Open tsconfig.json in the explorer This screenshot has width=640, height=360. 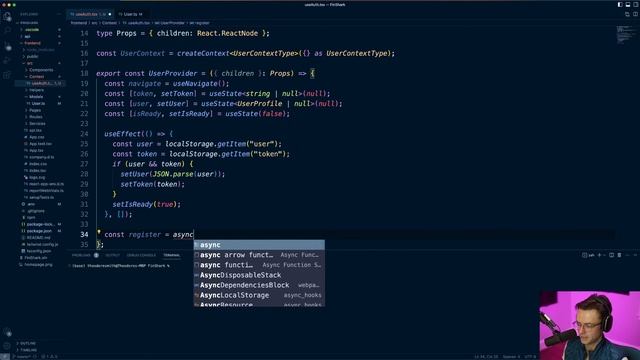click(39, 251)
